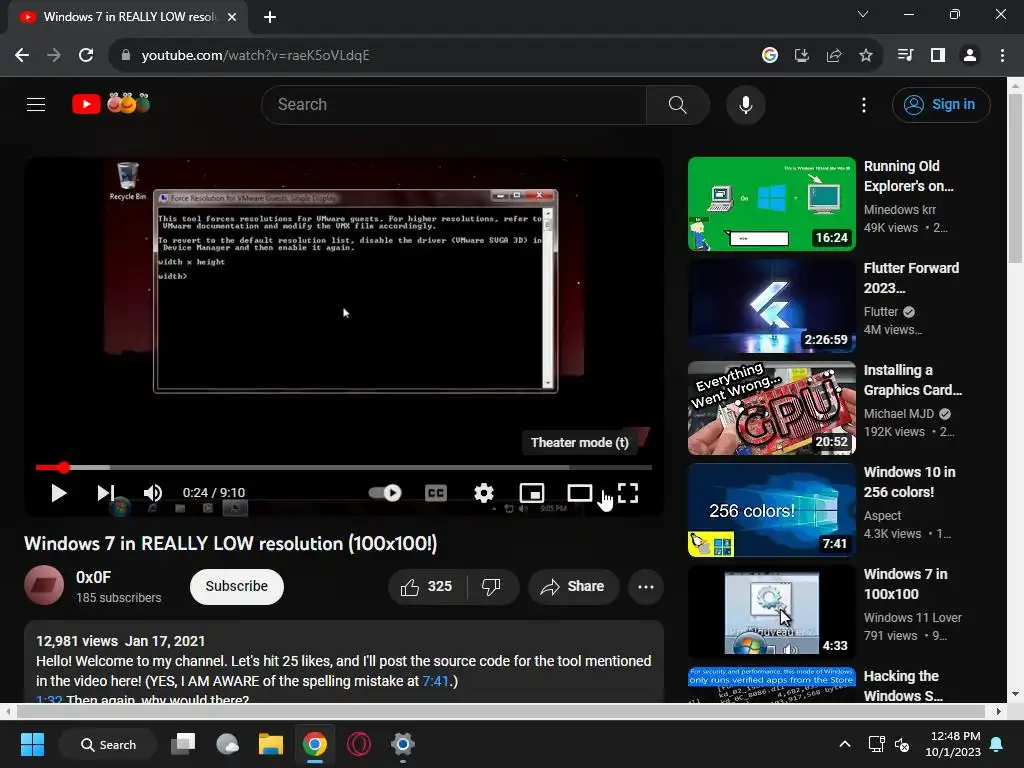
Task: Open Chrome side panel
Action: click(938, 56)
